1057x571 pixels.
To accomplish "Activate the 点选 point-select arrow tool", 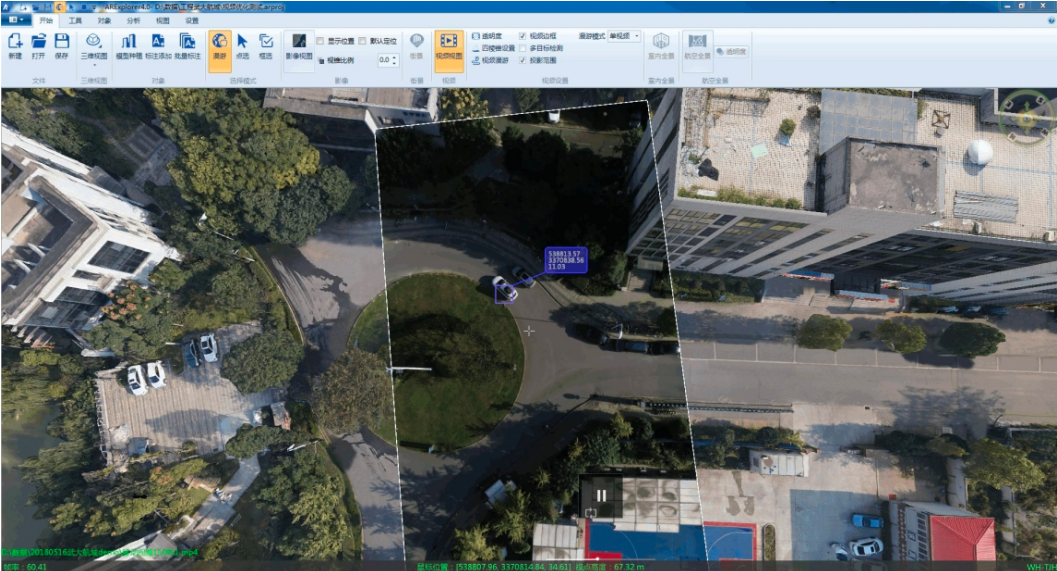I will tap(243, 47).
